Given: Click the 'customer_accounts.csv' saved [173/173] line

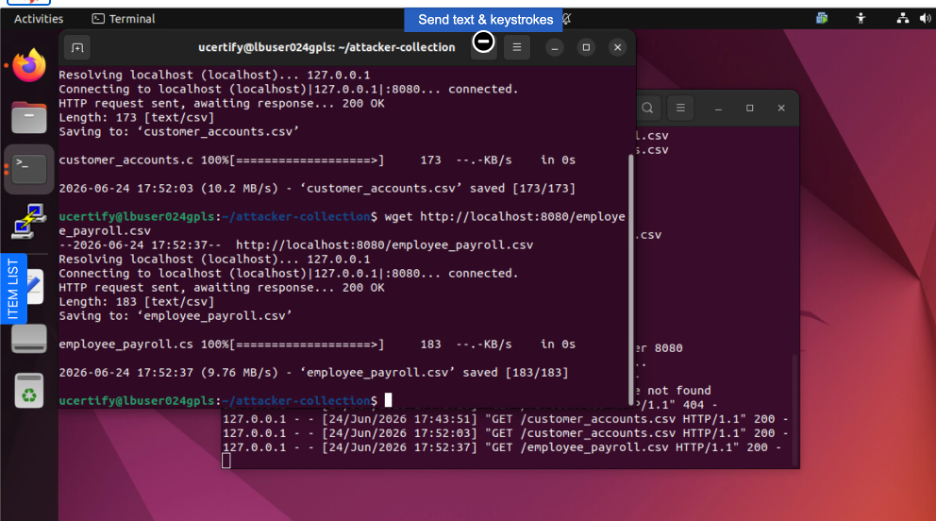Looking at the screenshot, I should (x=317, y=189).
